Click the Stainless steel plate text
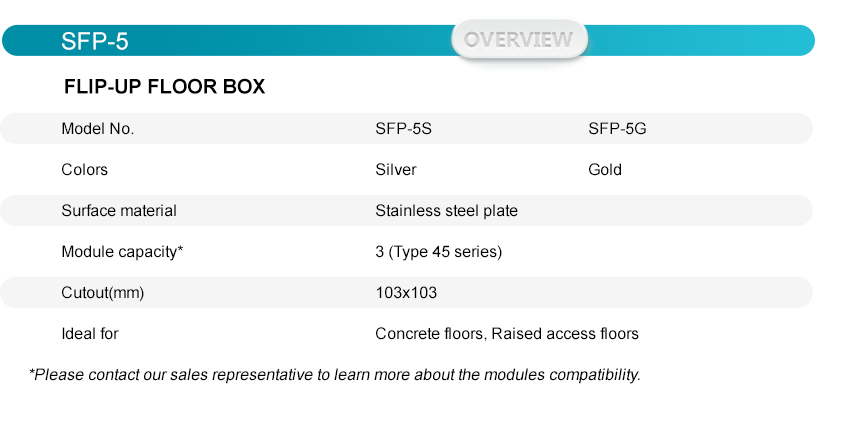 (x=446, y=210)
